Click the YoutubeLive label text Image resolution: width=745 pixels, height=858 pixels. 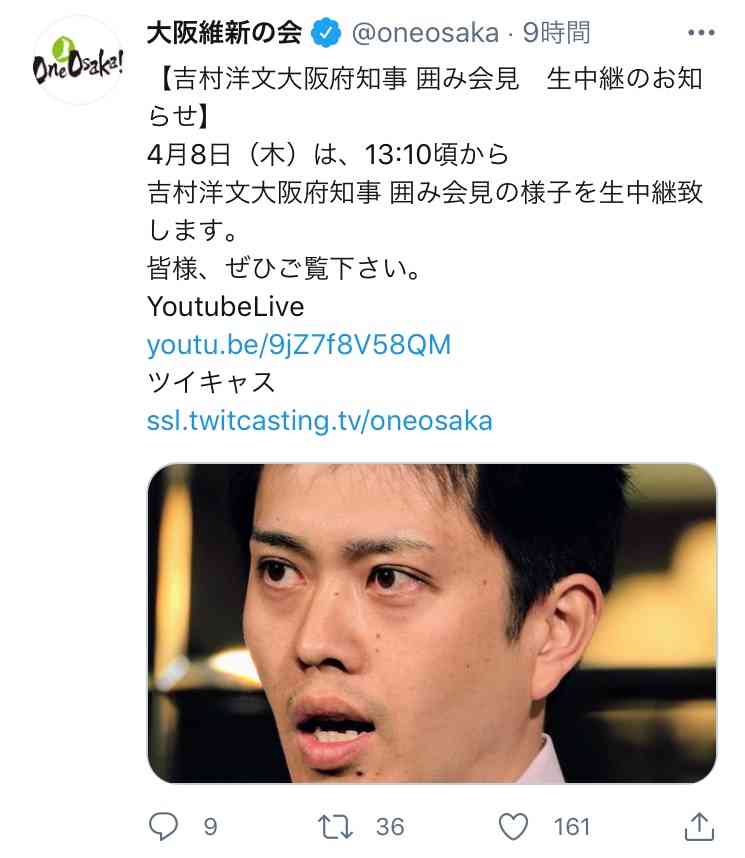tap(226, 306)
